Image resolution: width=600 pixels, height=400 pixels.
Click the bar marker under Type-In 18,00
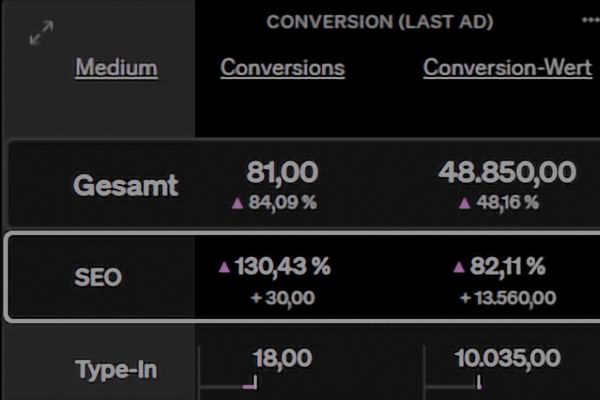coord(251,383)
